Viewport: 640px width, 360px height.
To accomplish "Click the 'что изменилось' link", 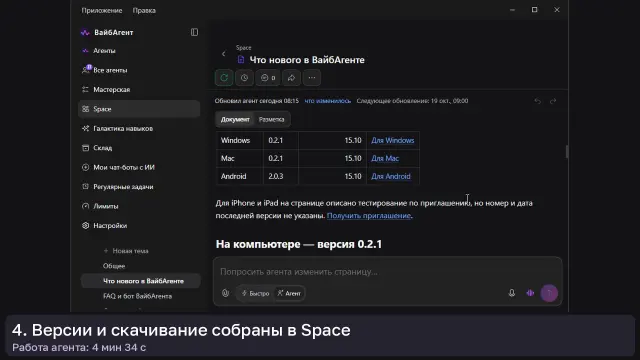I will click(x=328, y=101).
